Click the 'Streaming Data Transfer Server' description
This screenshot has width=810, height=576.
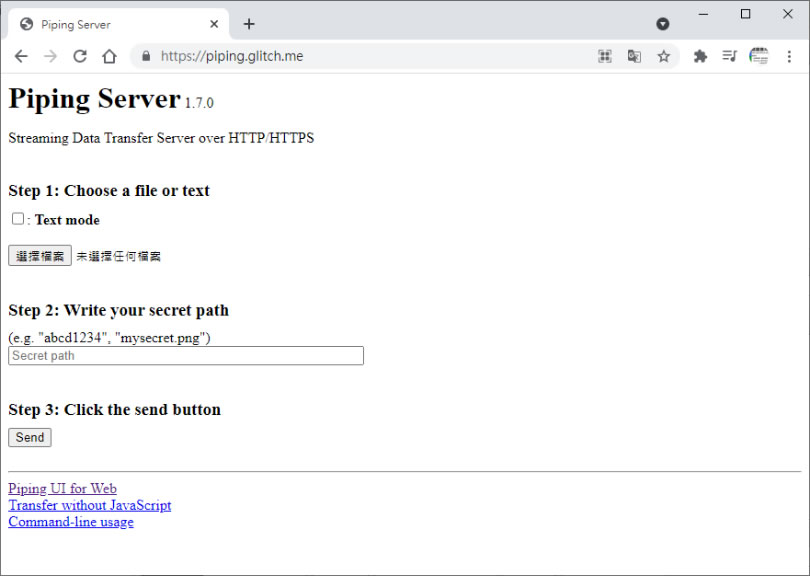(161, 138)
